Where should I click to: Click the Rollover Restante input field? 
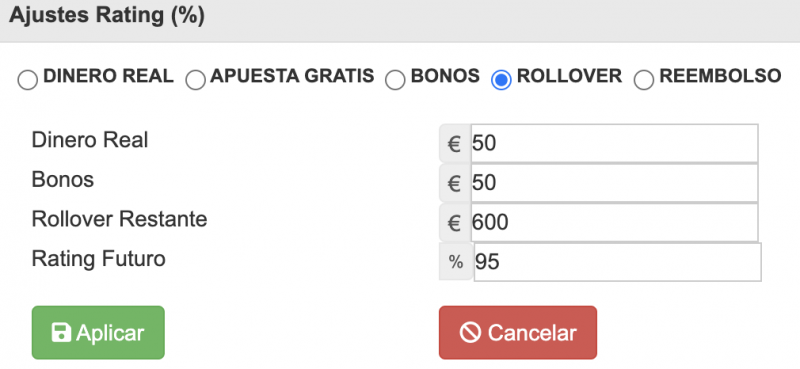(x=614, y=222)
